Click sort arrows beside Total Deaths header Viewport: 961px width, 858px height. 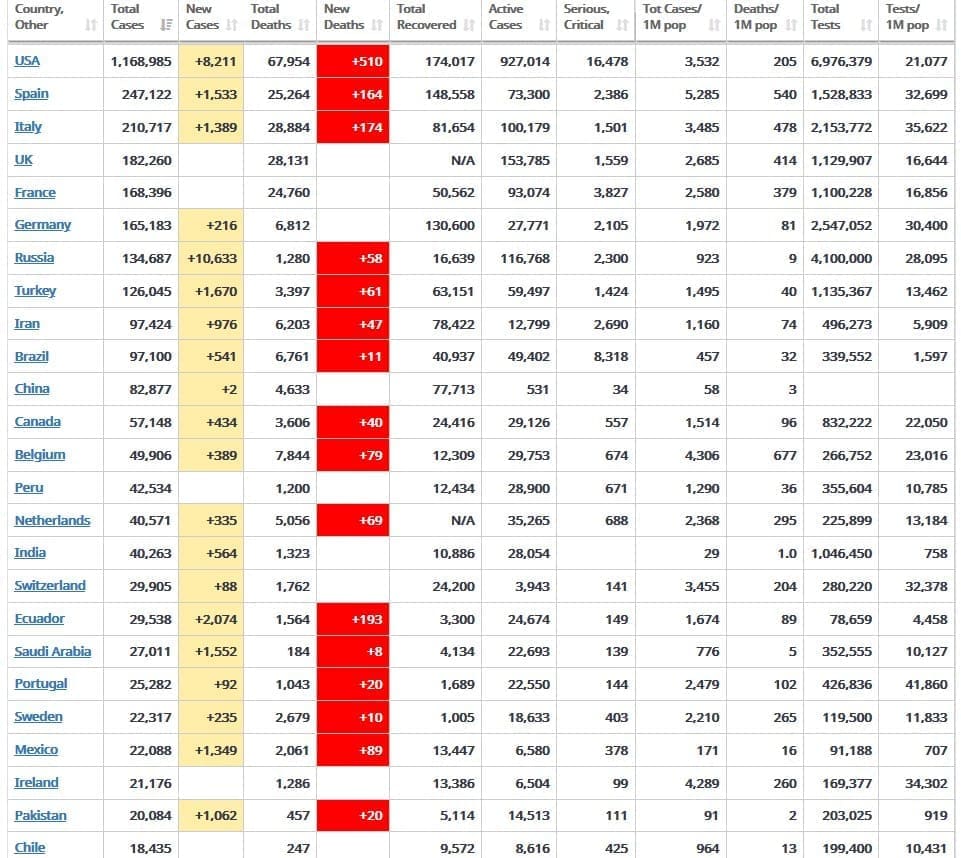(304, 25)
